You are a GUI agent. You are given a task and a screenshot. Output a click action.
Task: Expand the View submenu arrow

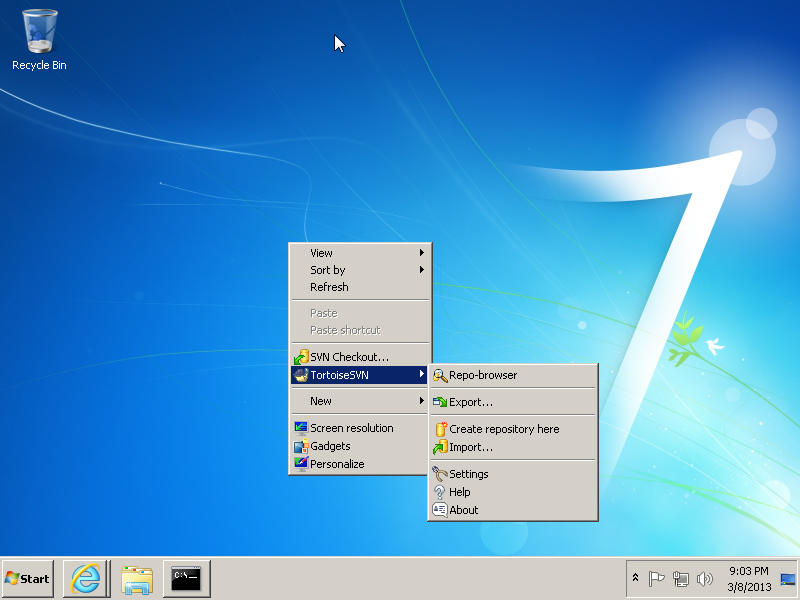[422, 253]
